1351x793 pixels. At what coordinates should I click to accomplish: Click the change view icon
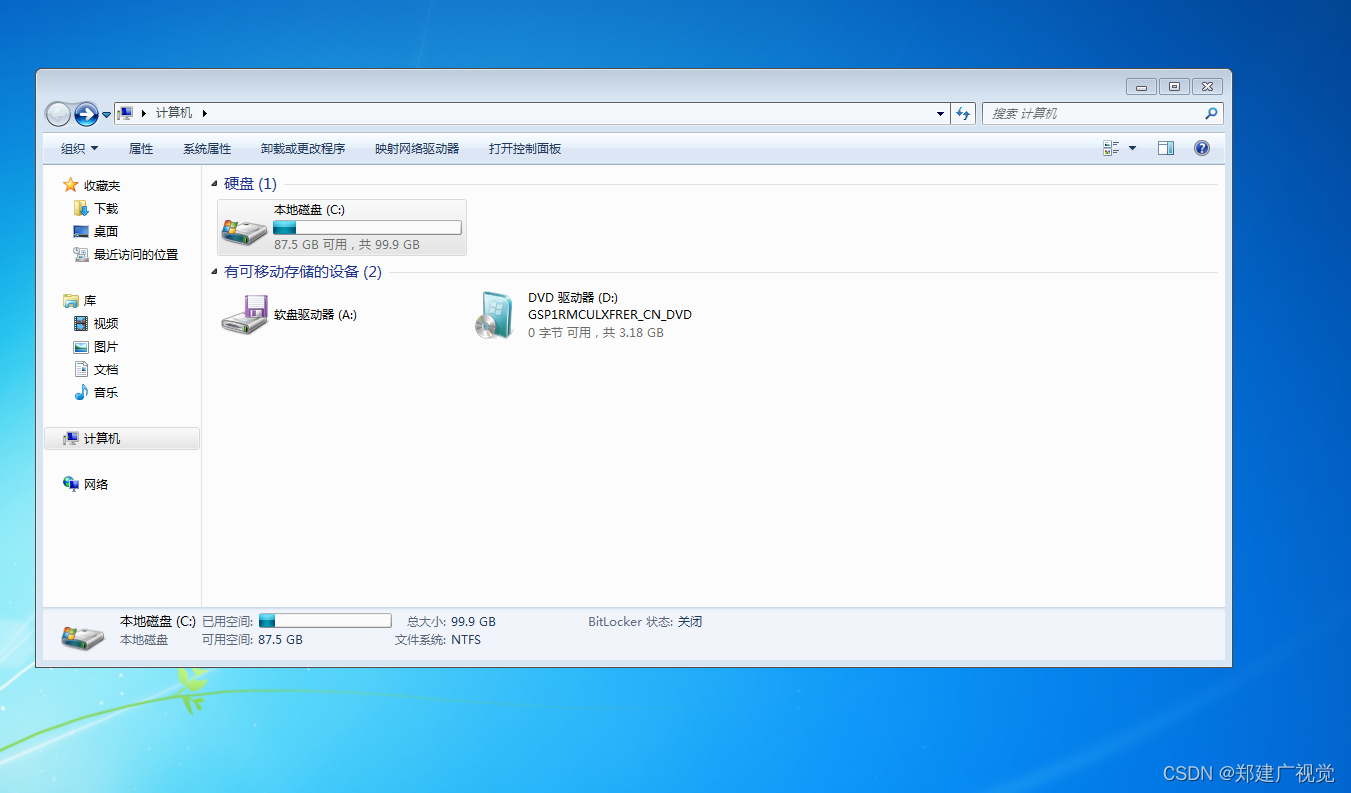point(1111,148)
